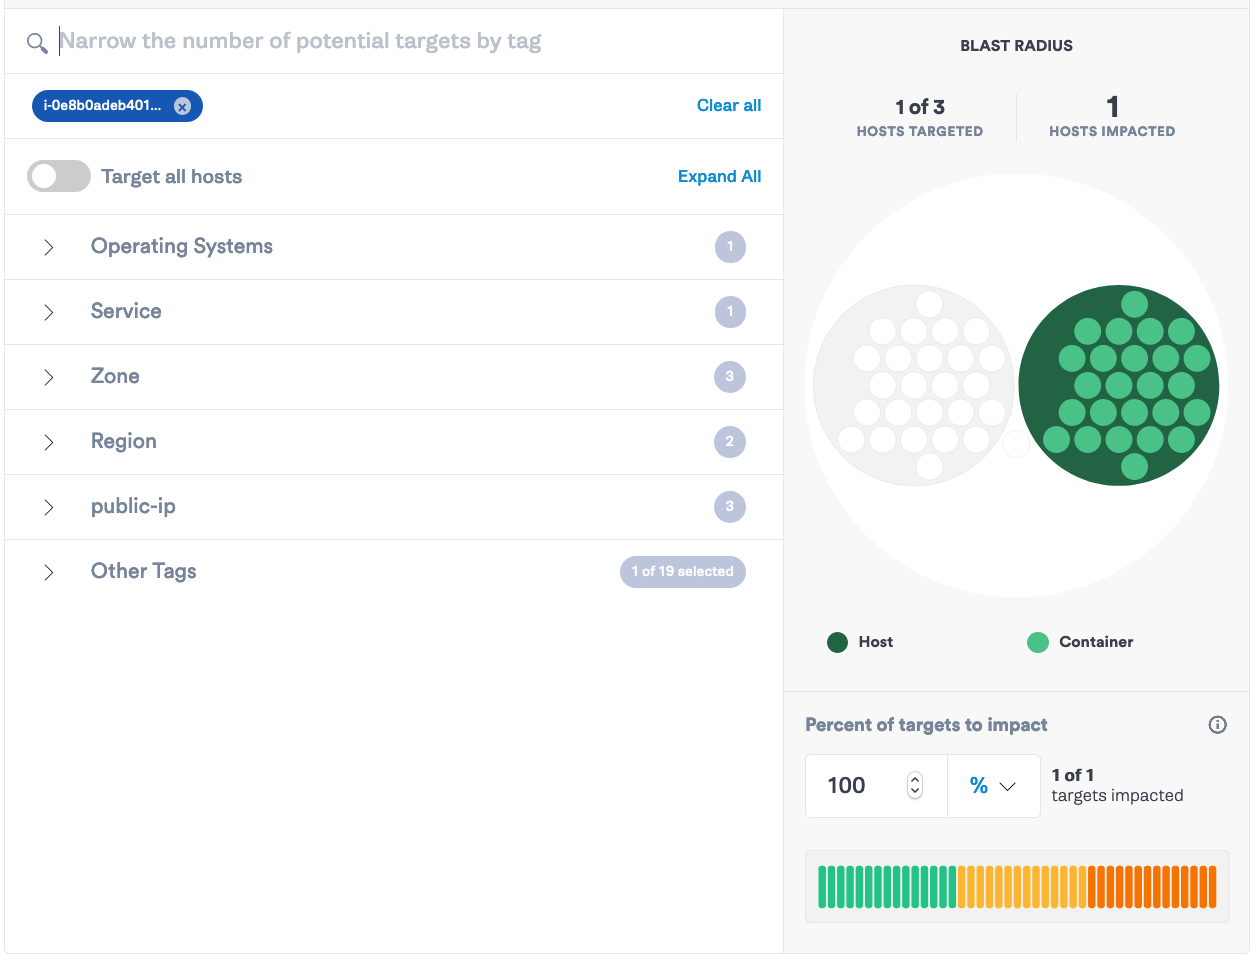
Task: Expand the Region filter section
Action: click(48, 442)
